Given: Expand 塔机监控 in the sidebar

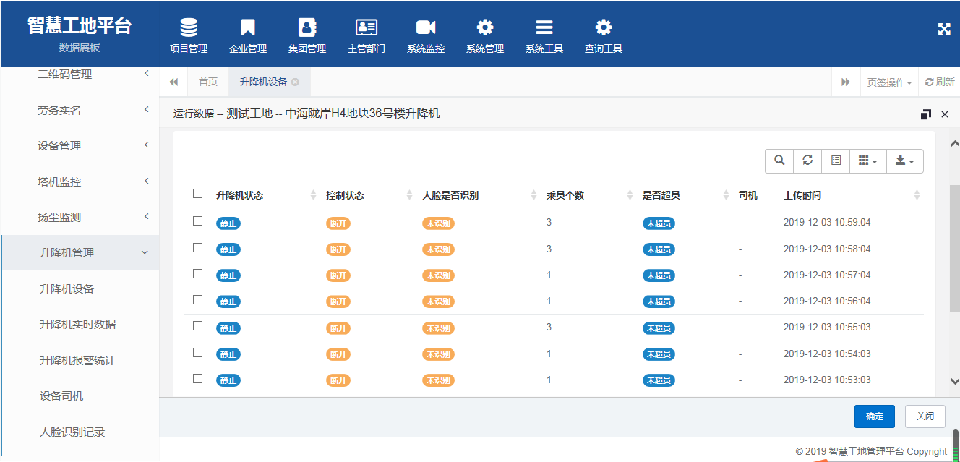Looking at the screenshot, I should pyautogui.click(x=80, y=181).
